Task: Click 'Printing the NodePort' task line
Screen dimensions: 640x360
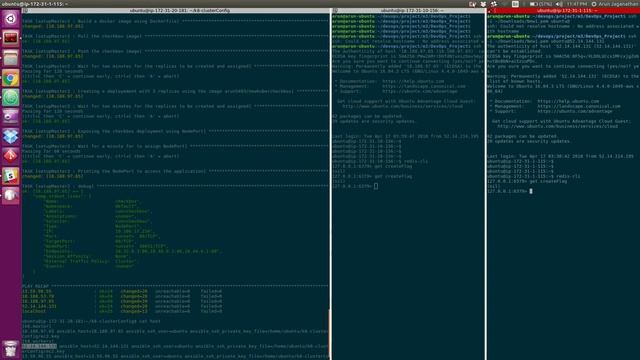Action: (x=176, y=171)
